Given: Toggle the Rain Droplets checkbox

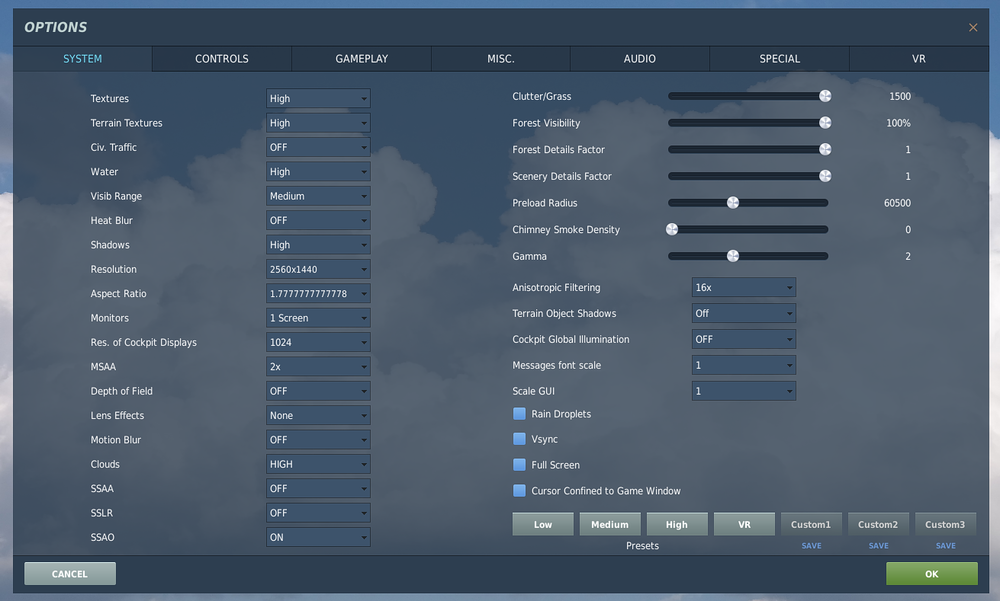Looking at the screenshot, I should click(x=519, y=413).
